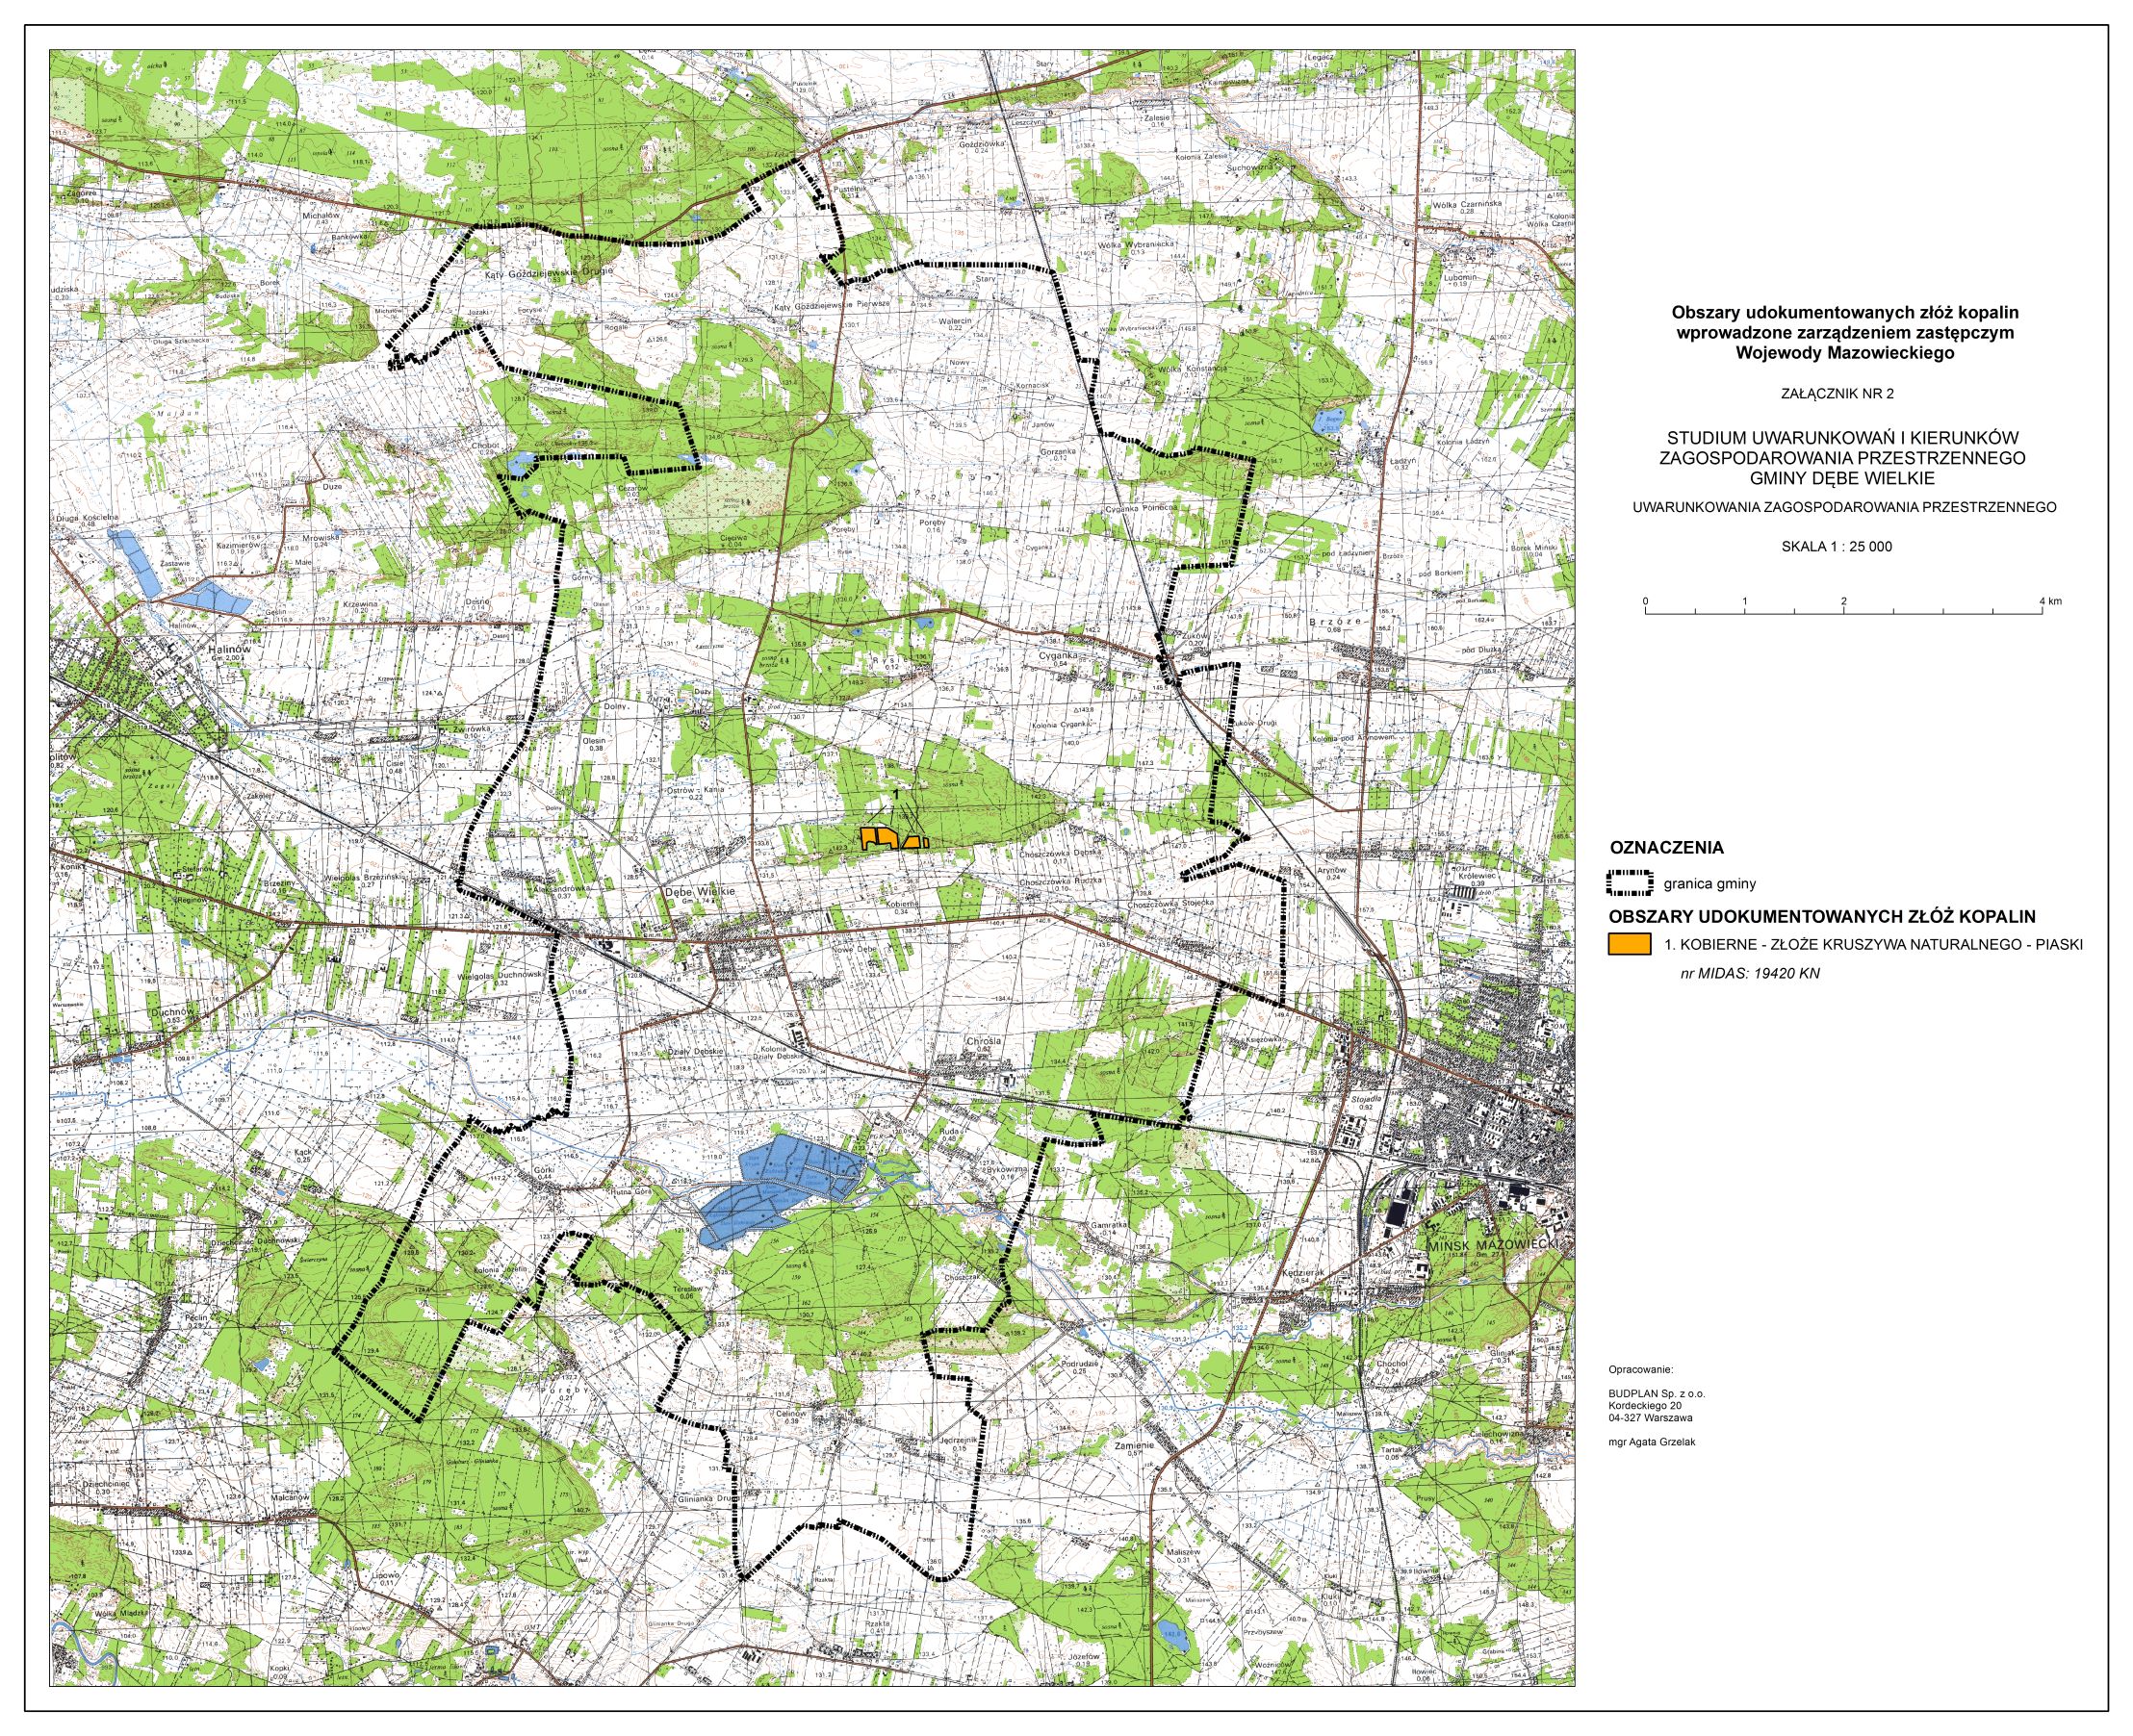2133x1736 pixels.
Task: Click the Kobierne złoże kruszywa legend entry text
Action: tap(1872, 943)
